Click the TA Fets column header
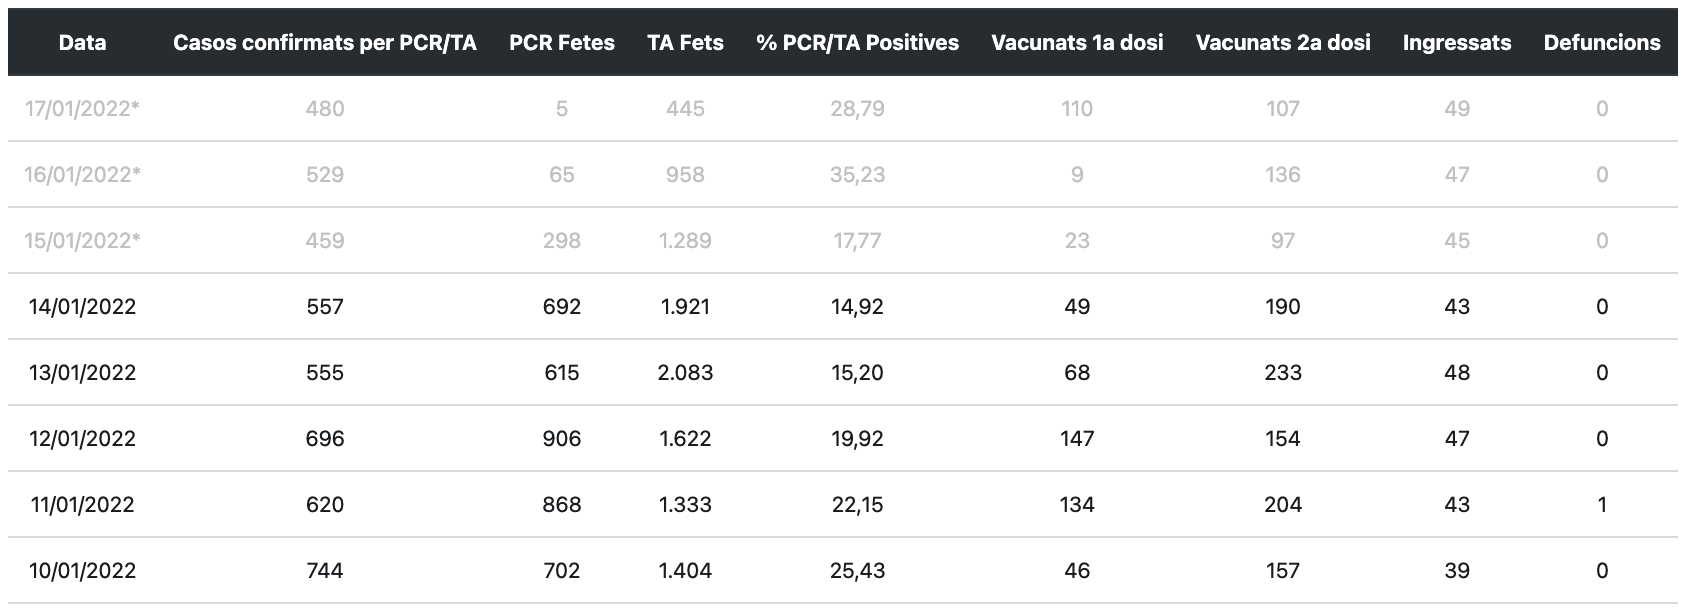Image resolution: width=1690 pixels, height=612 pixels. point(686,43)
